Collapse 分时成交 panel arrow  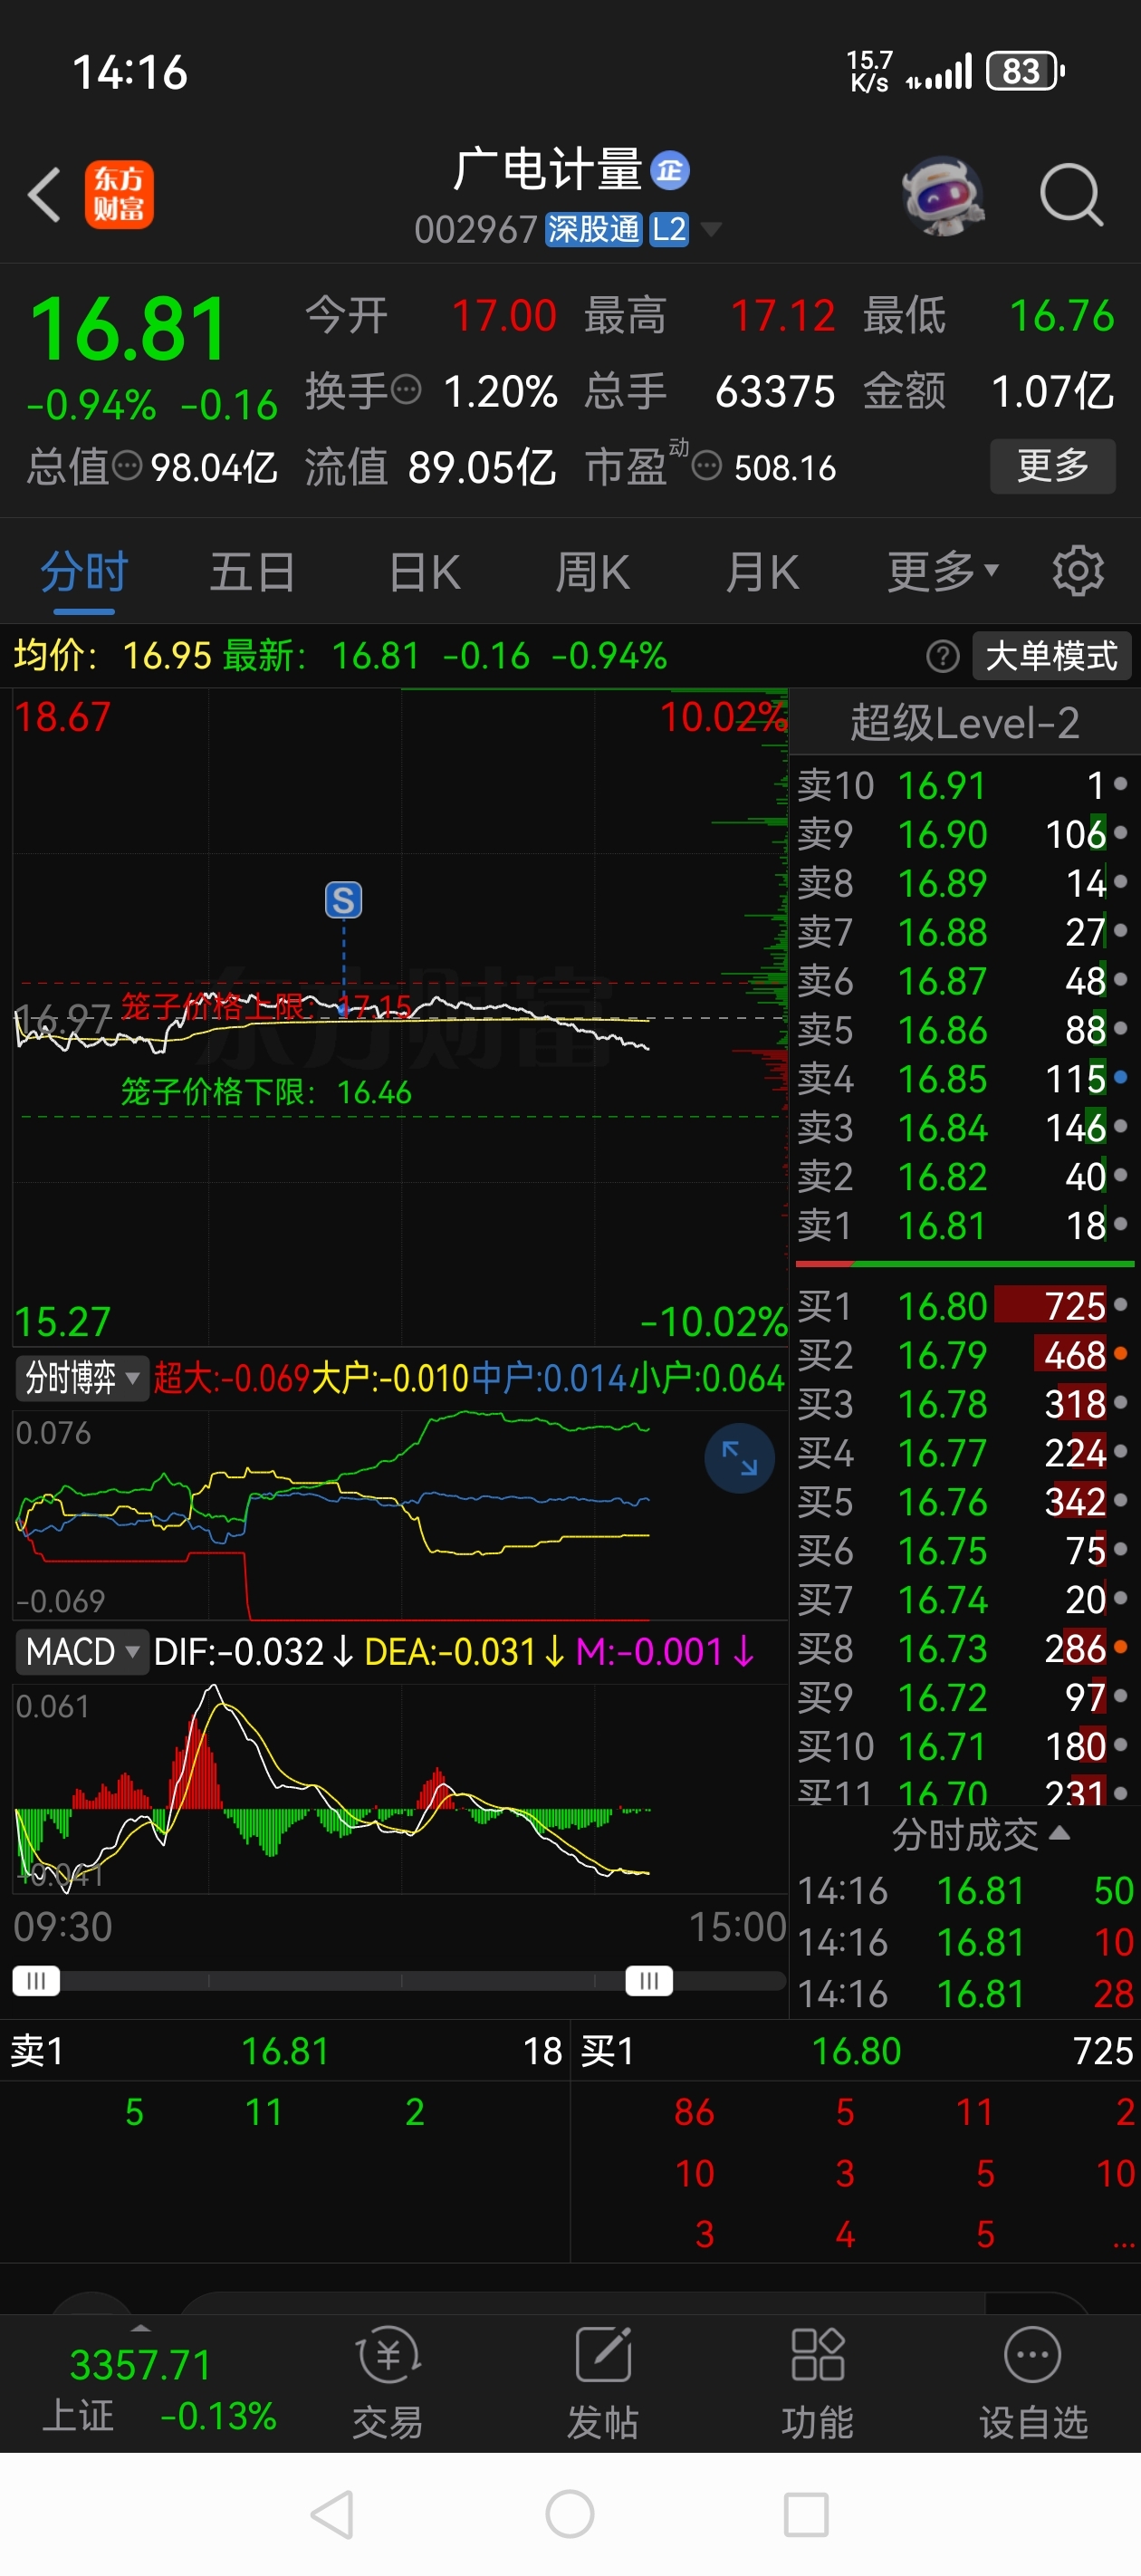click(x=1060, y=1834)
